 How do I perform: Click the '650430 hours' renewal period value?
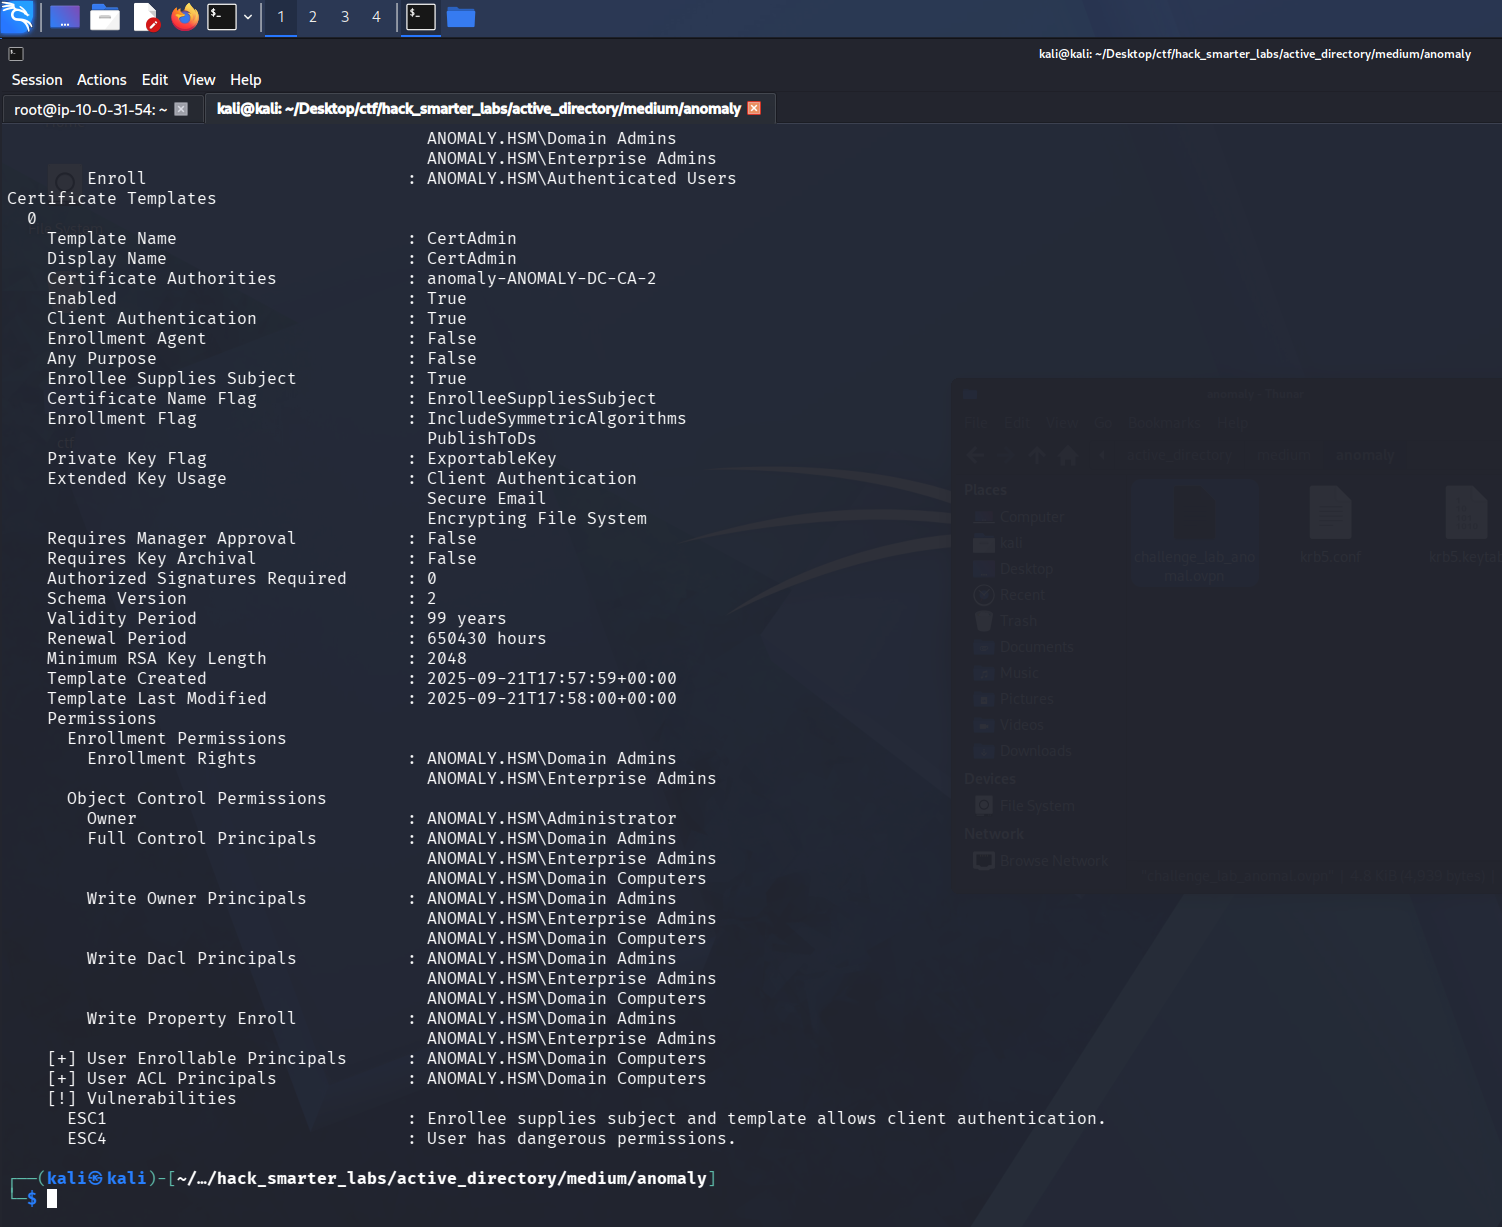(x=487, y=638)
